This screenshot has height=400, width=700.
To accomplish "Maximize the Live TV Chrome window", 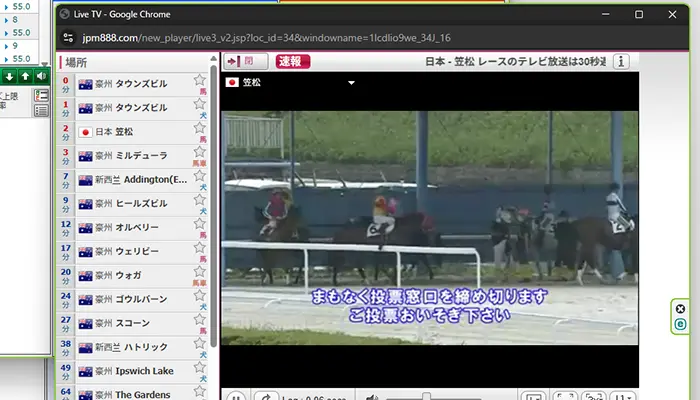I will (x=639, y=14).
